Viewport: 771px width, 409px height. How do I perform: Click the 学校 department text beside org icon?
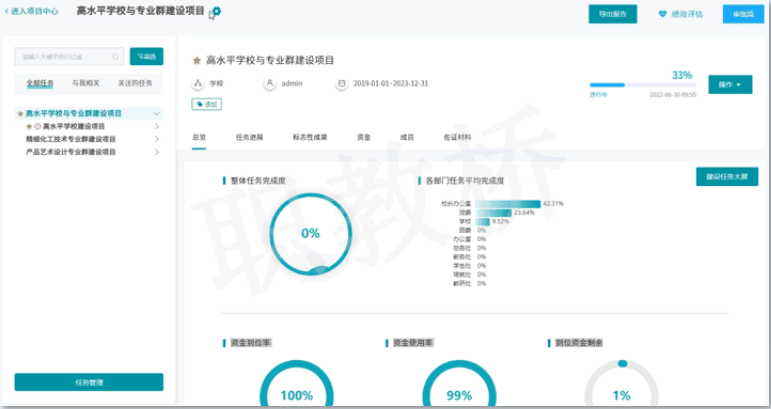tap(216, 84)
